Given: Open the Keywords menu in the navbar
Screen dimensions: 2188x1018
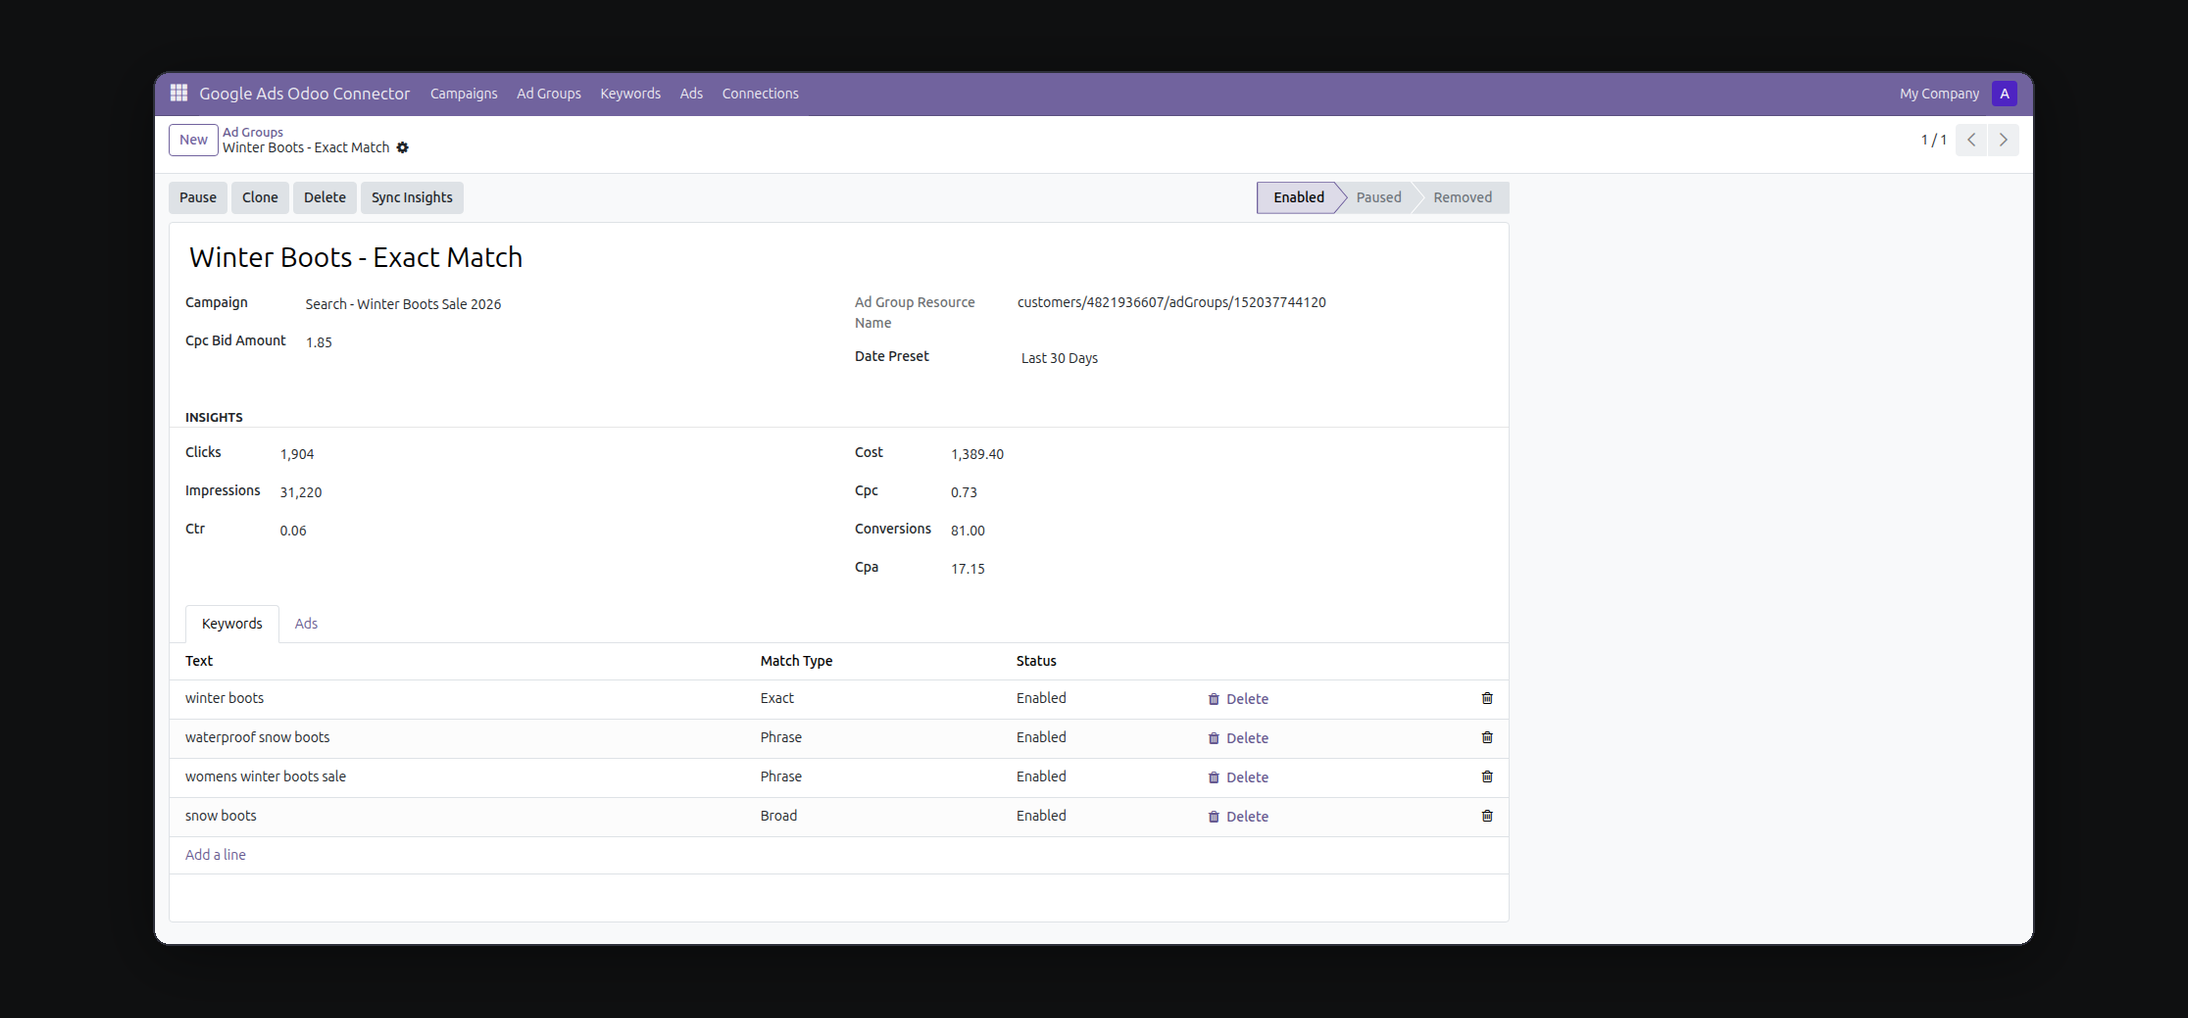Looking at the screenshot, I should (x=630, y=93).
